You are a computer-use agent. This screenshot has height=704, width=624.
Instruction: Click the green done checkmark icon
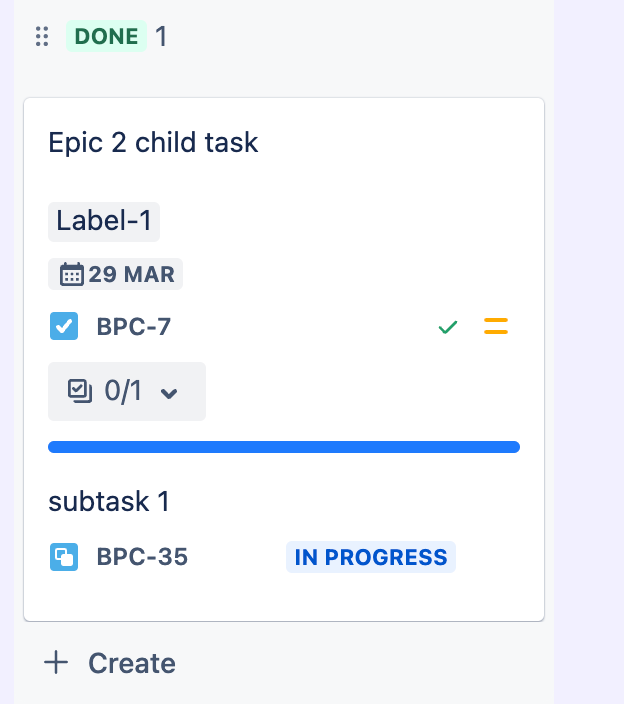[448, 327]
